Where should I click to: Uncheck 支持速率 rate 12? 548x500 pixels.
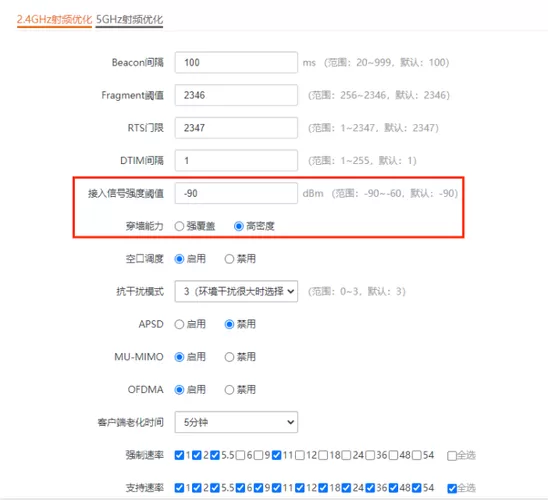coord(300,488)
